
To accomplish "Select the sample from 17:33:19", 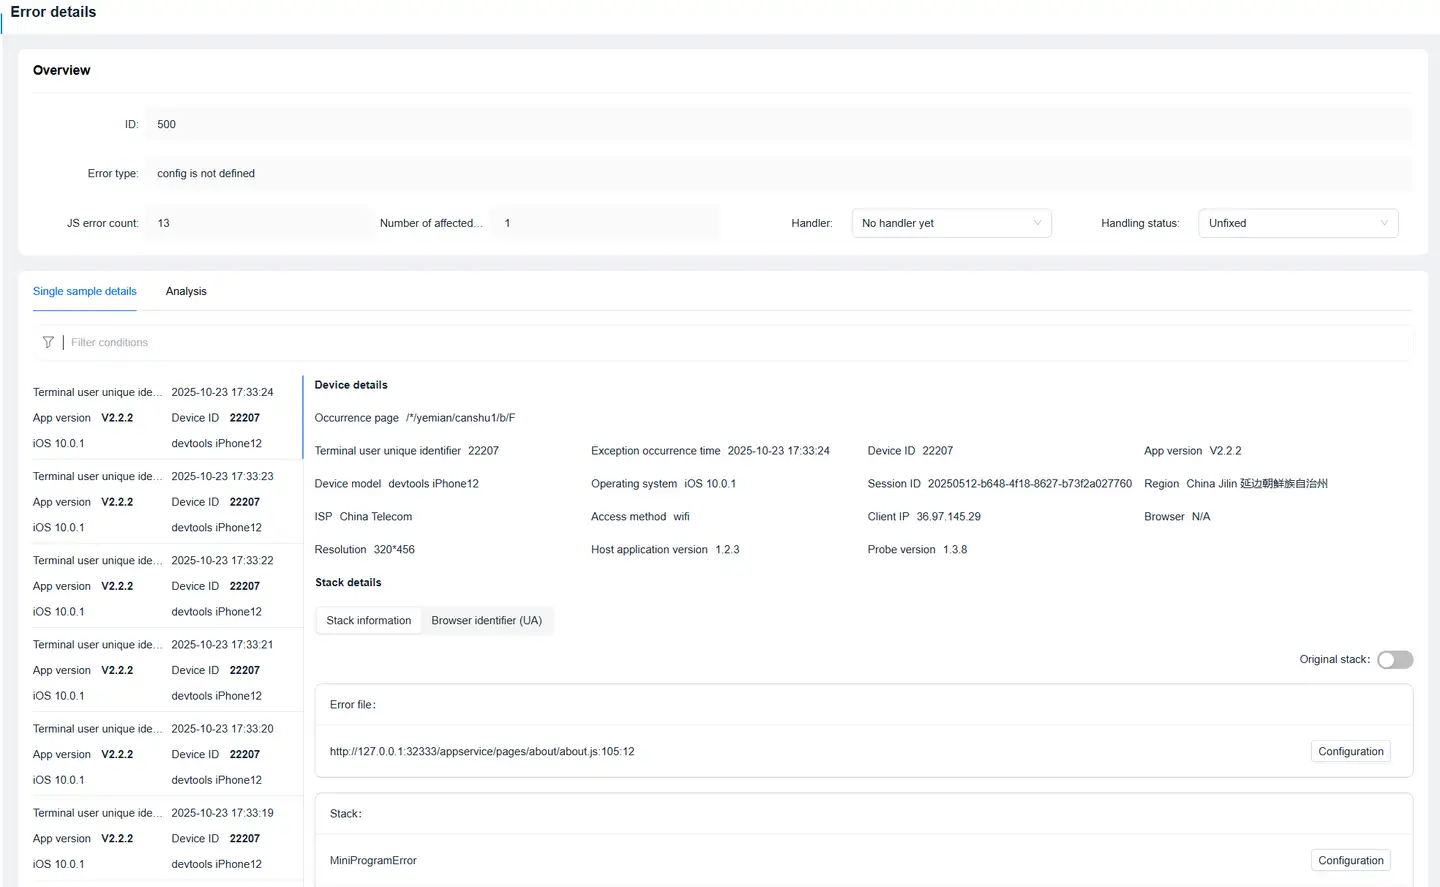I will 160,838.
